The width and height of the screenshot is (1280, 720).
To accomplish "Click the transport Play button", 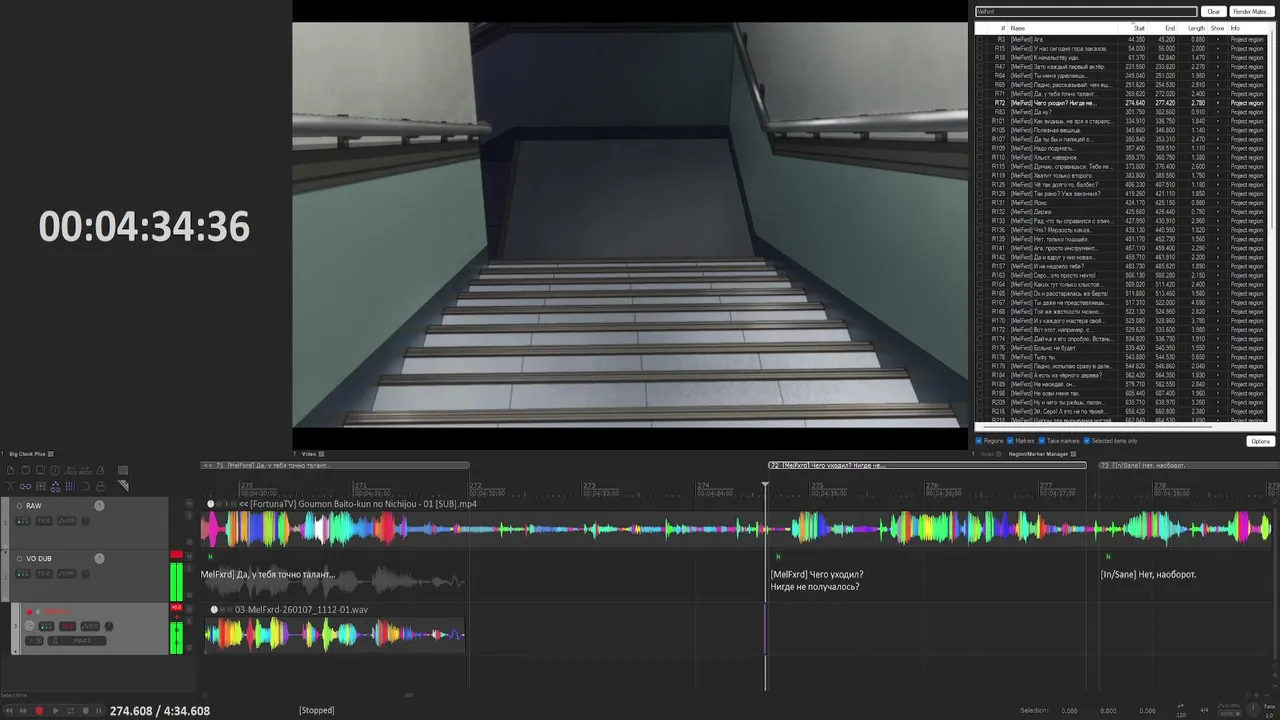I will click(56, 711).
